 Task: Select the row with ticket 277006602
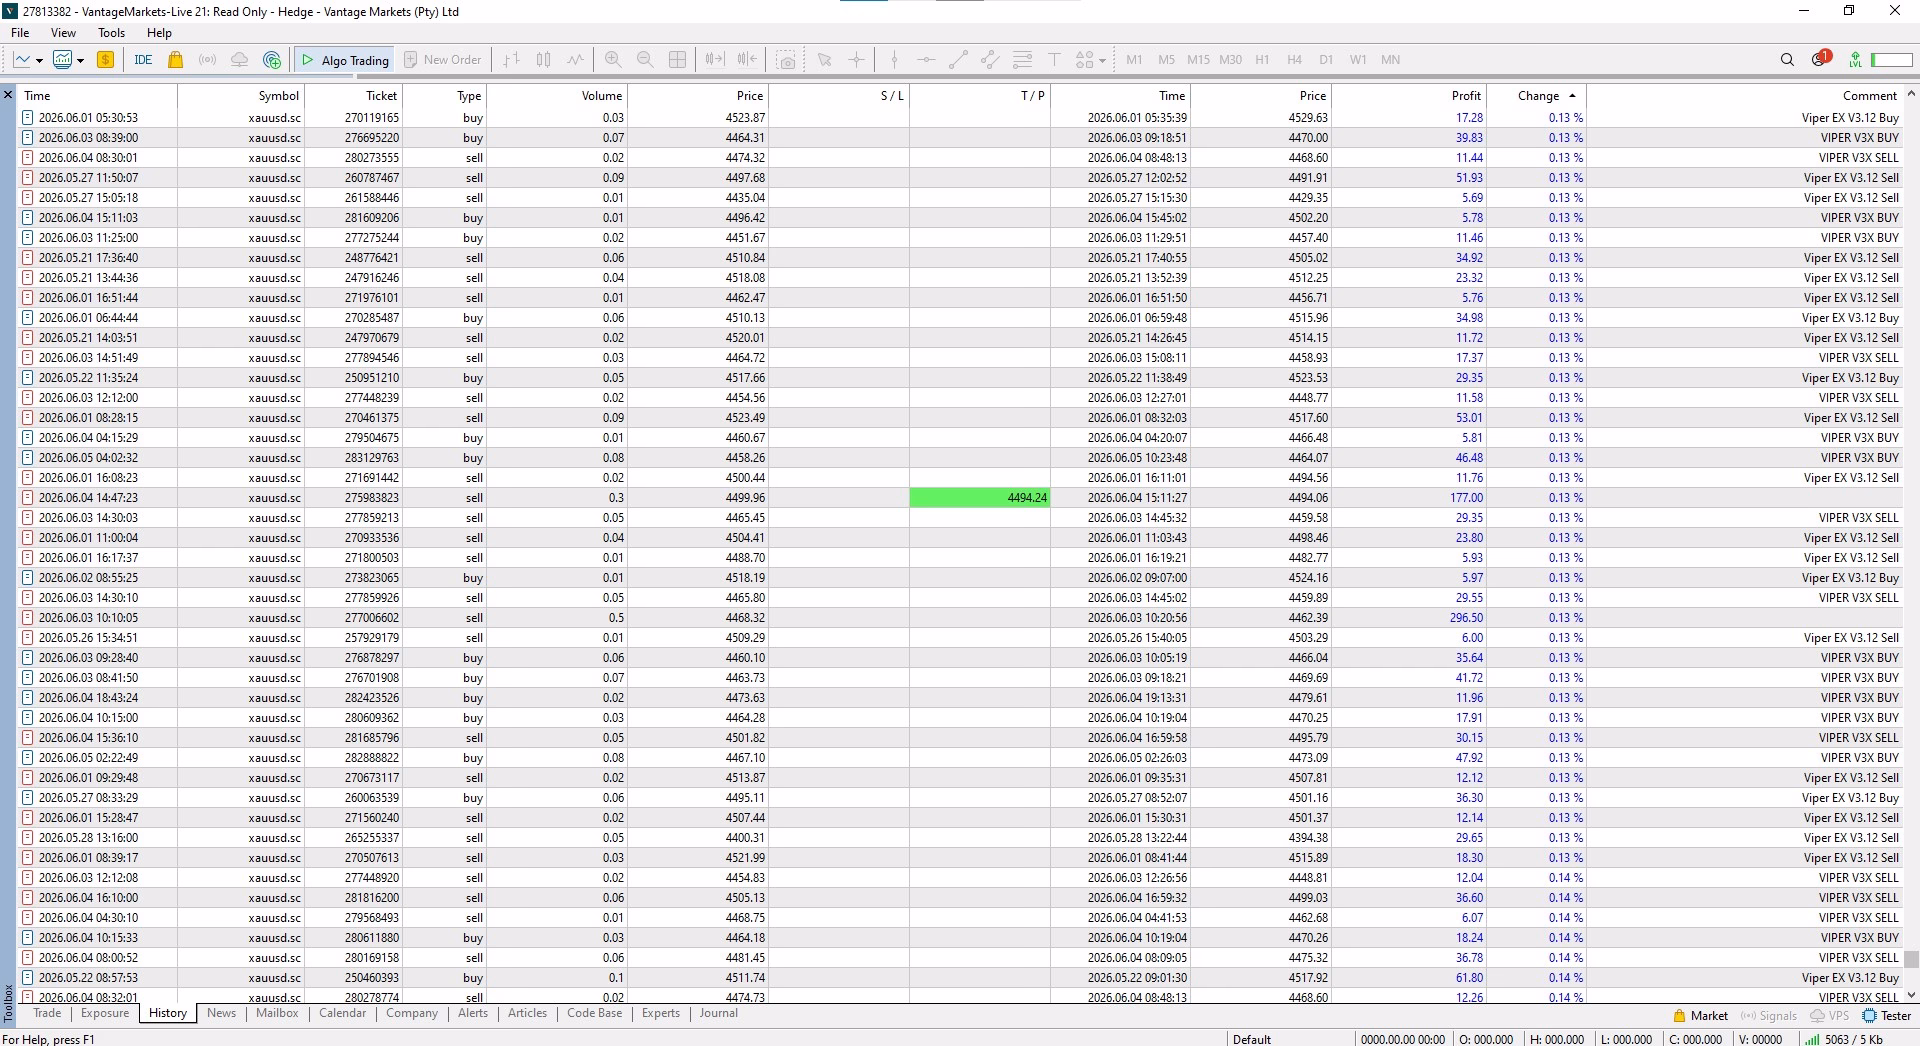(x=961, y=618)
